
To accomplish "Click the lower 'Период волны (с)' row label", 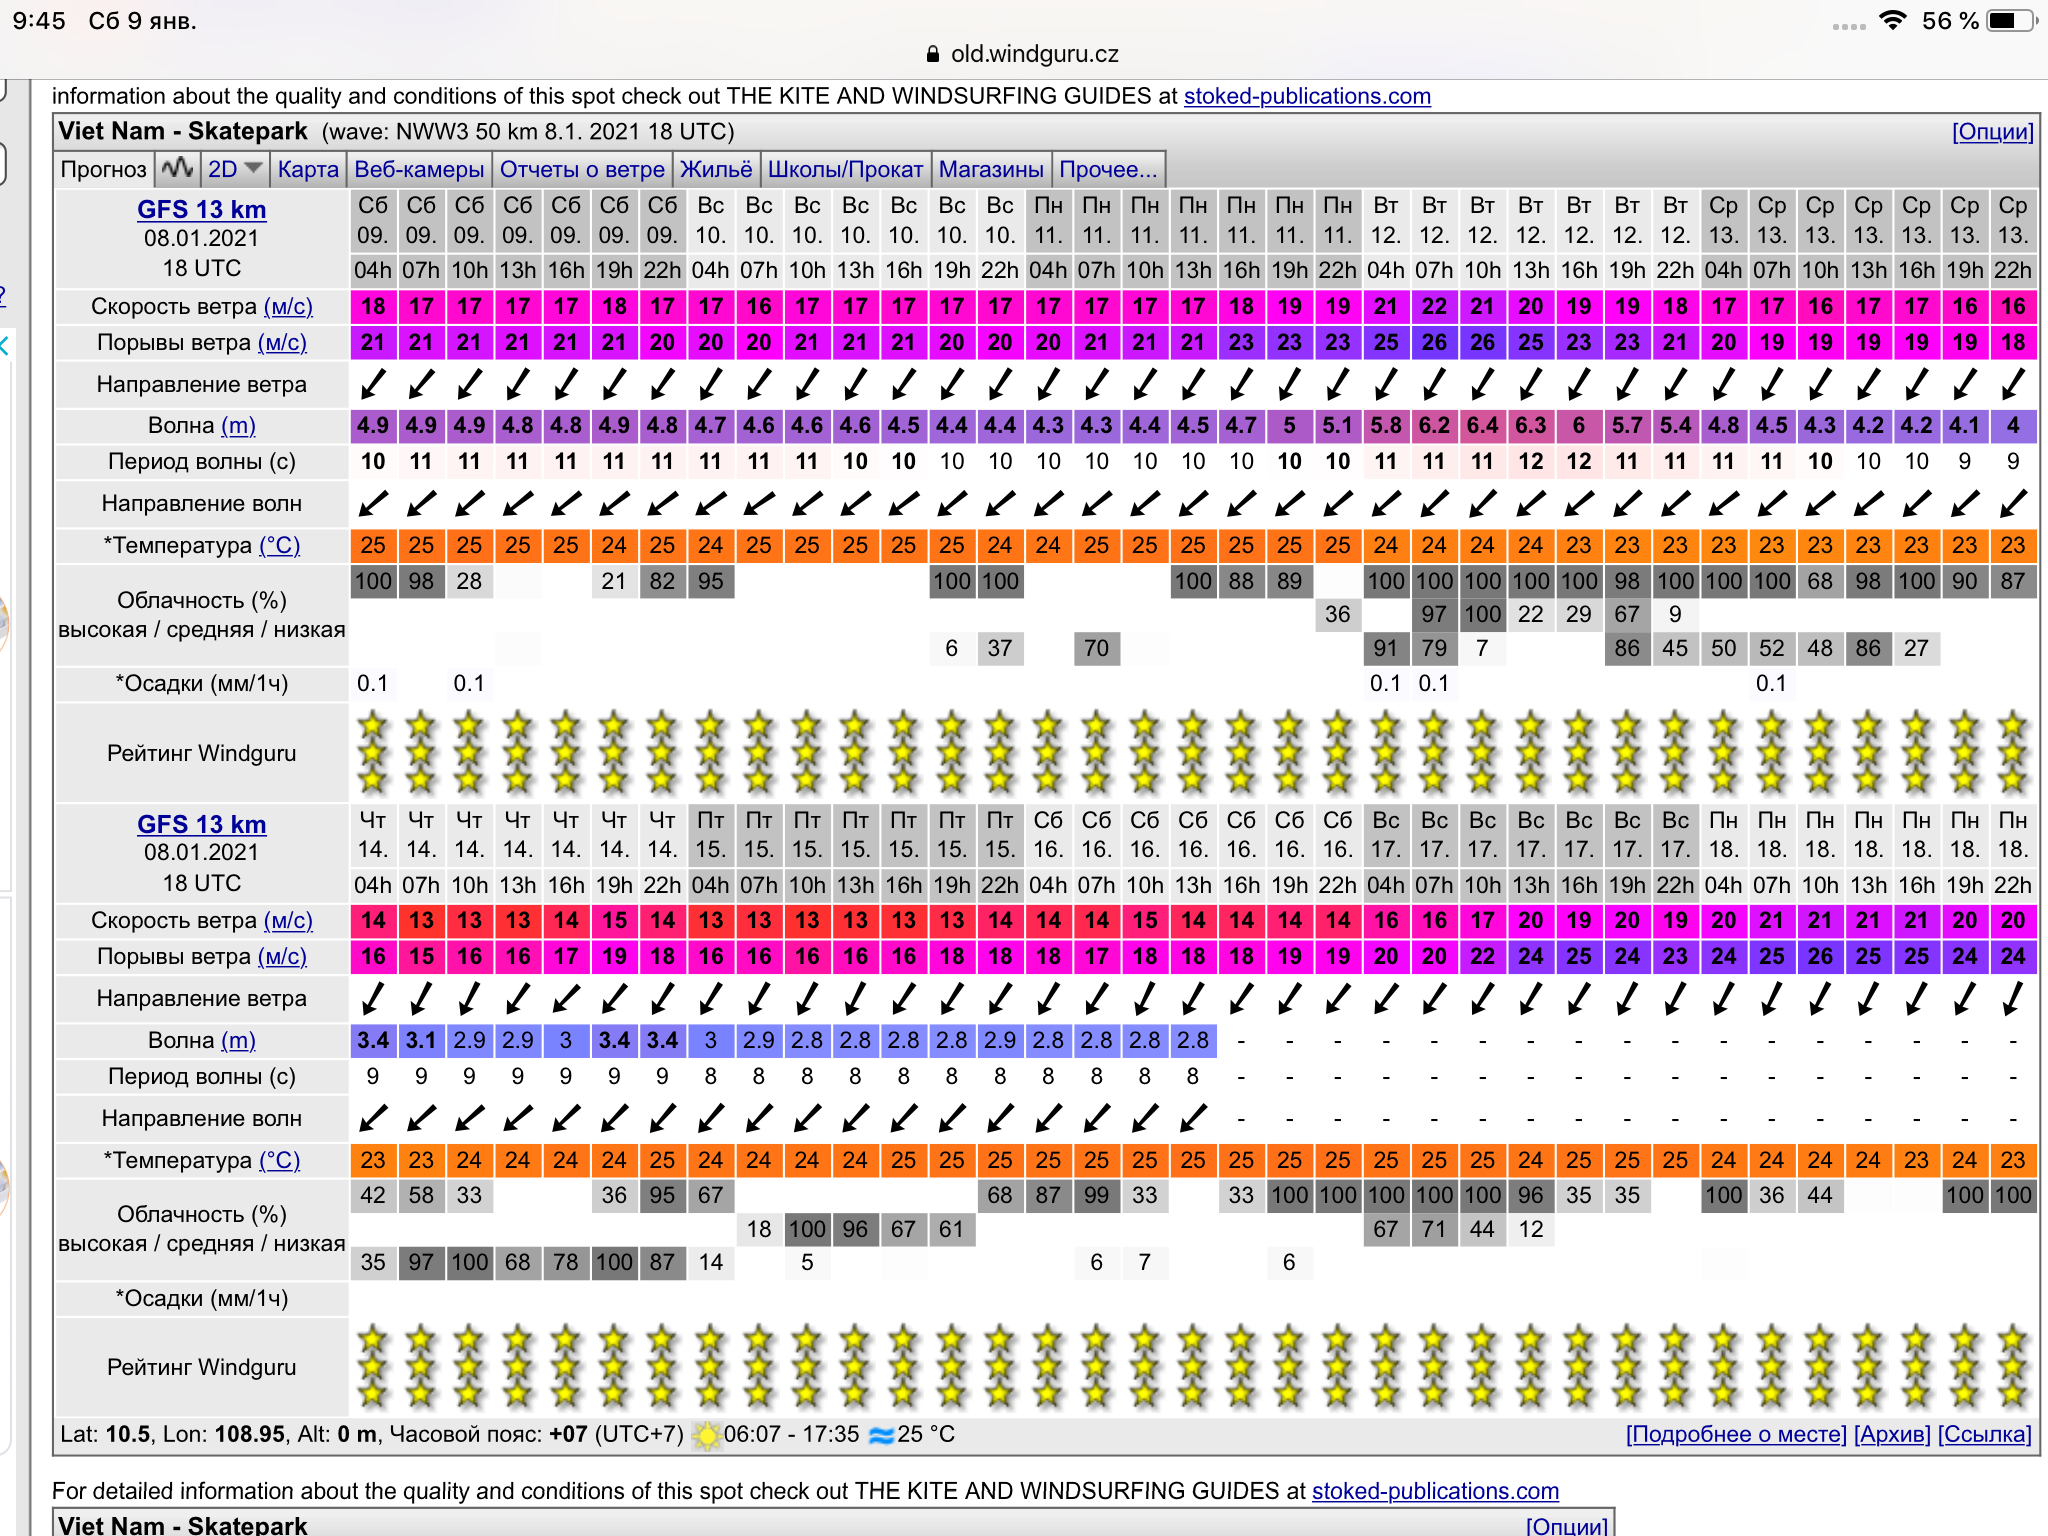I will pyautogui.click(x=202, y=1076).
